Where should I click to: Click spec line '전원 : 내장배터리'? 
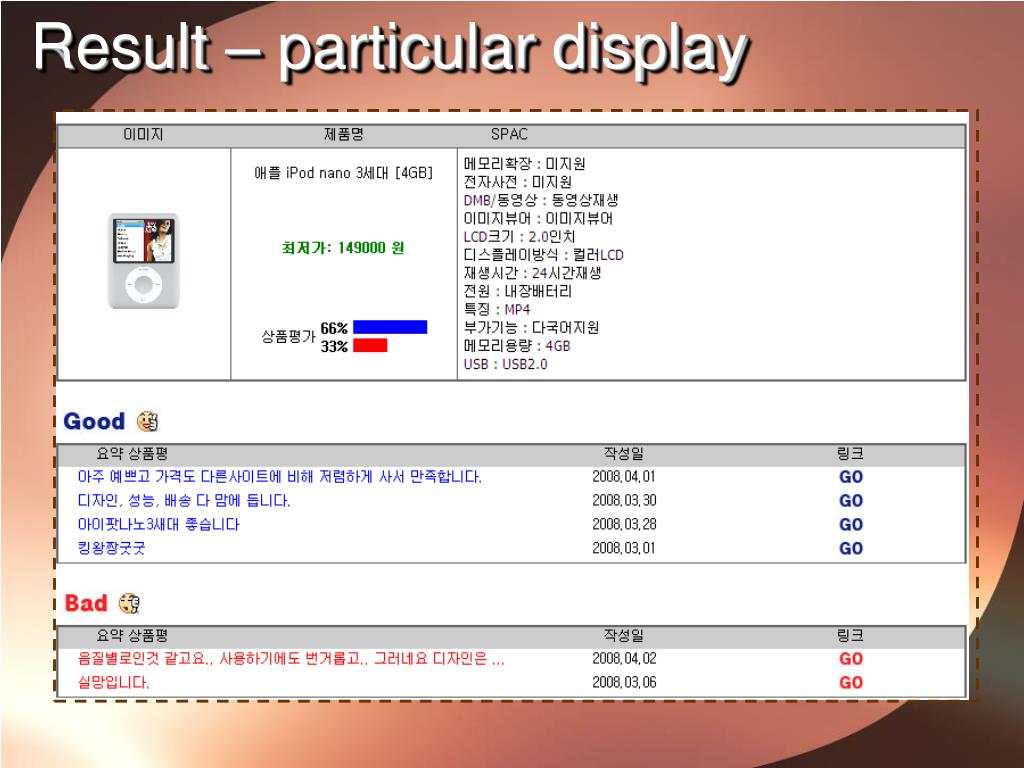(x=518, y=291)
